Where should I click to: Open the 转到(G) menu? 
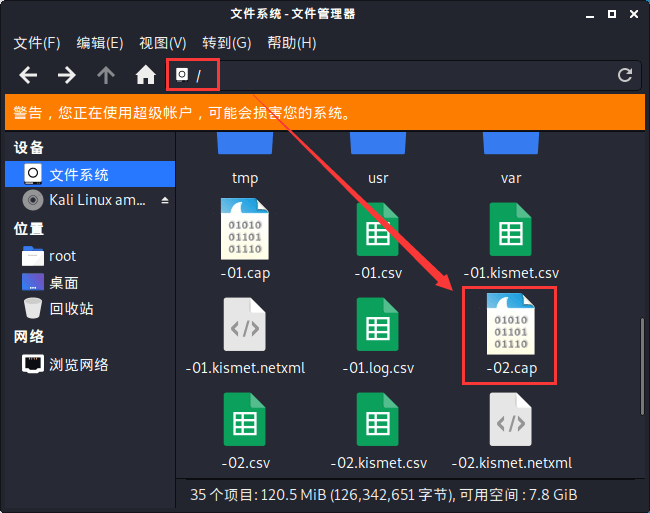click(227, 43)
